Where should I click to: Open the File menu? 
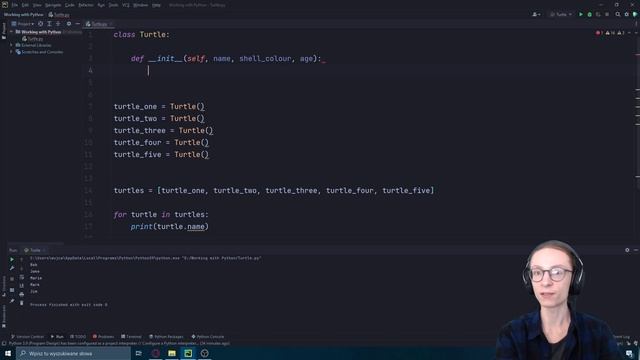(x=15, y=5)
